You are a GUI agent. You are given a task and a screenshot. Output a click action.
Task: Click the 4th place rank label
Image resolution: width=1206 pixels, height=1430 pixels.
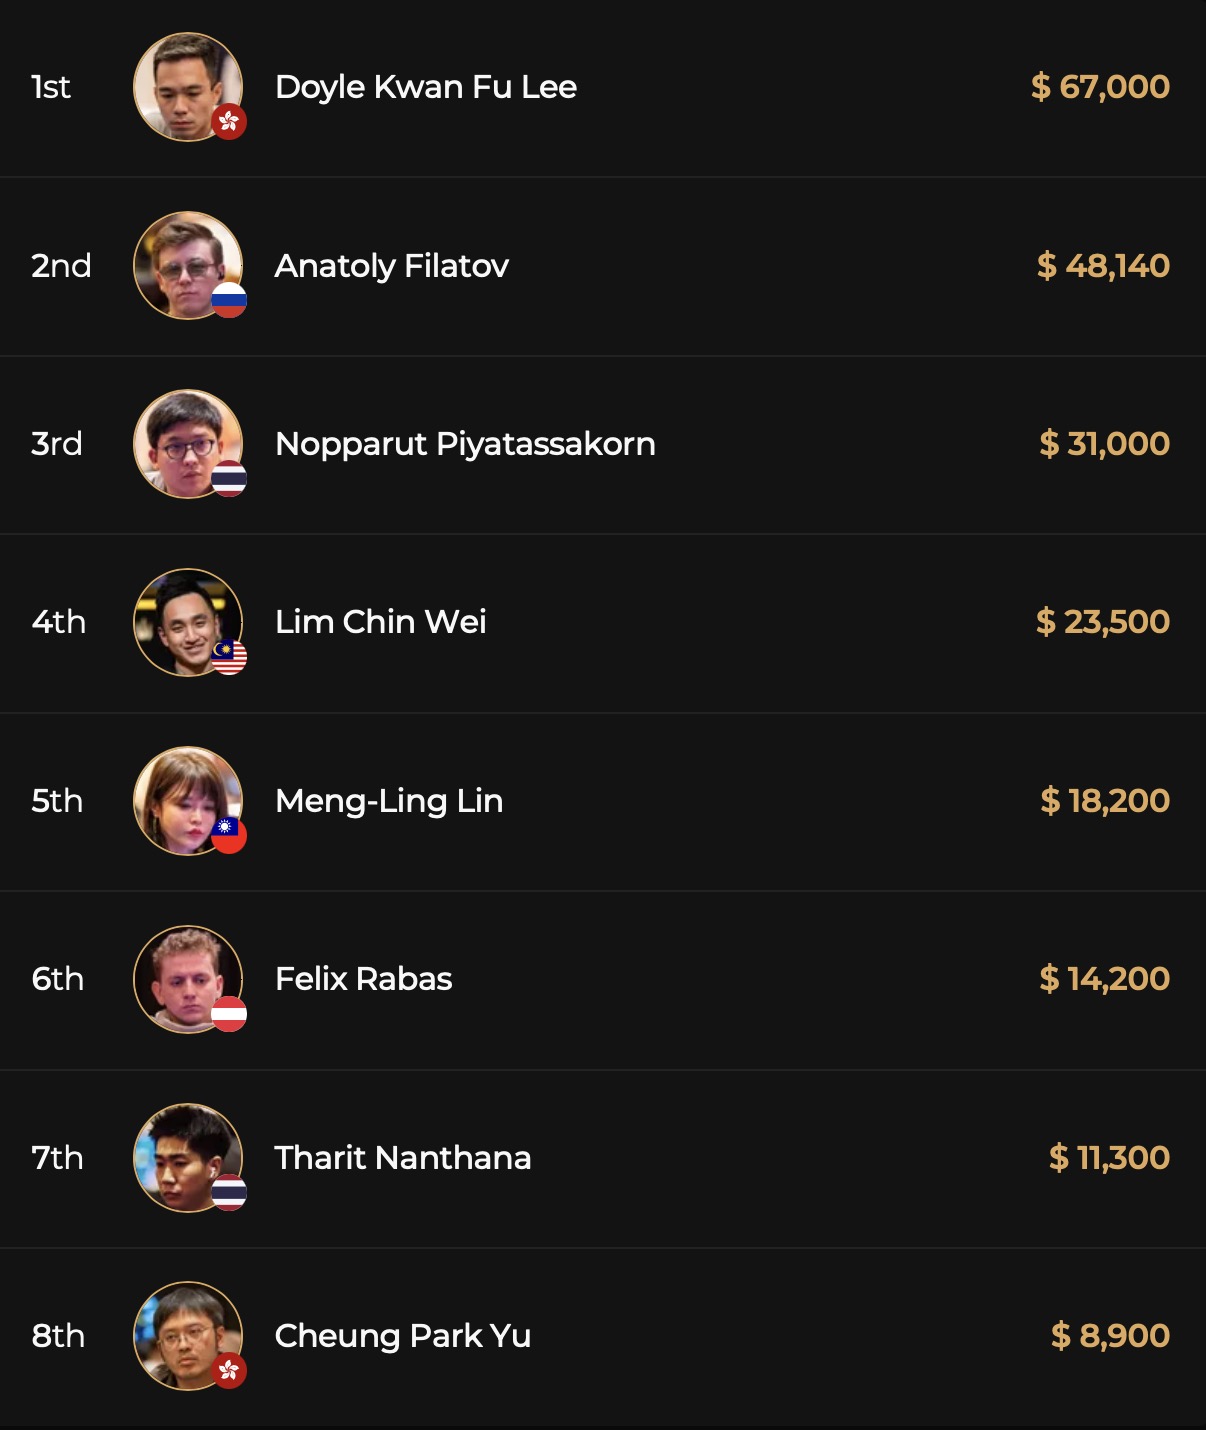(58, 622)
